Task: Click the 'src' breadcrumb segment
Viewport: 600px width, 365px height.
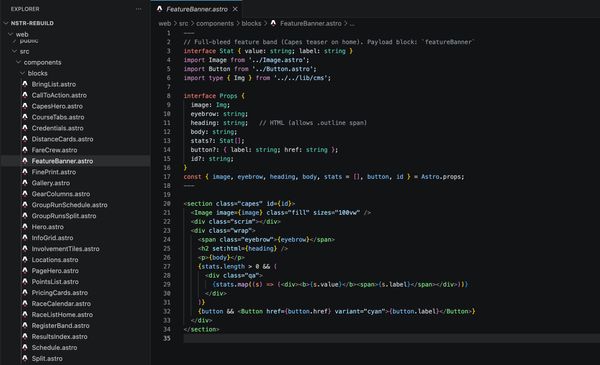Action: click(184, 23)
